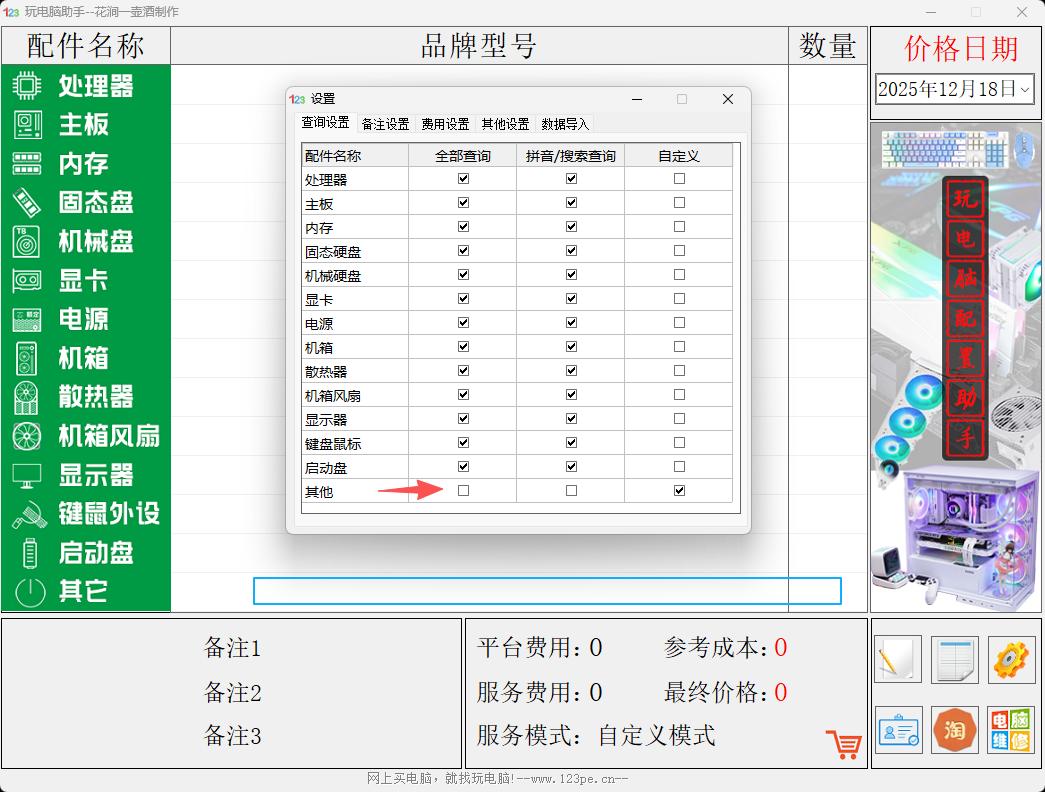This screenshot has height=792, width=1045.
Task: Click the empty search input field below the dialog
Action: pos(548,591)
